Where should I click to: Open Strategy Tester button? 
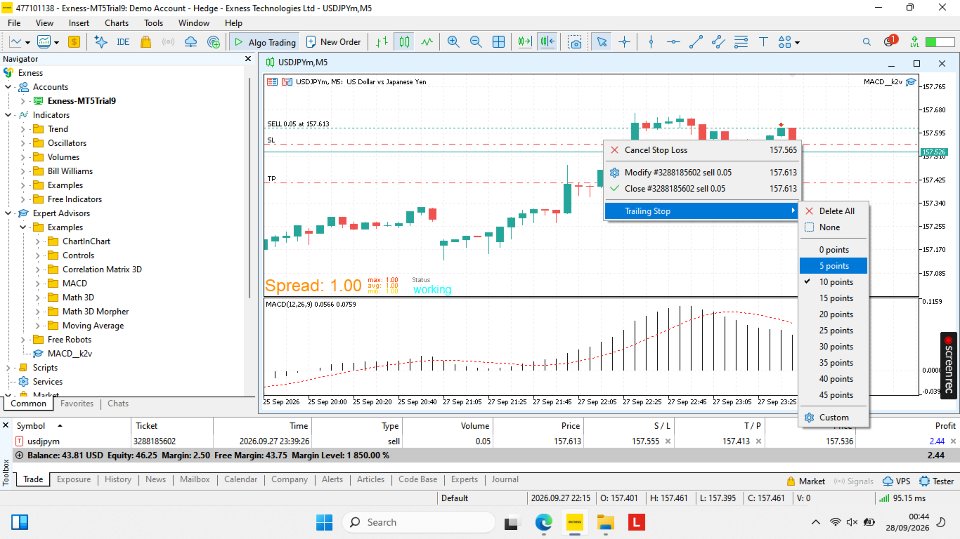(937, 481)
